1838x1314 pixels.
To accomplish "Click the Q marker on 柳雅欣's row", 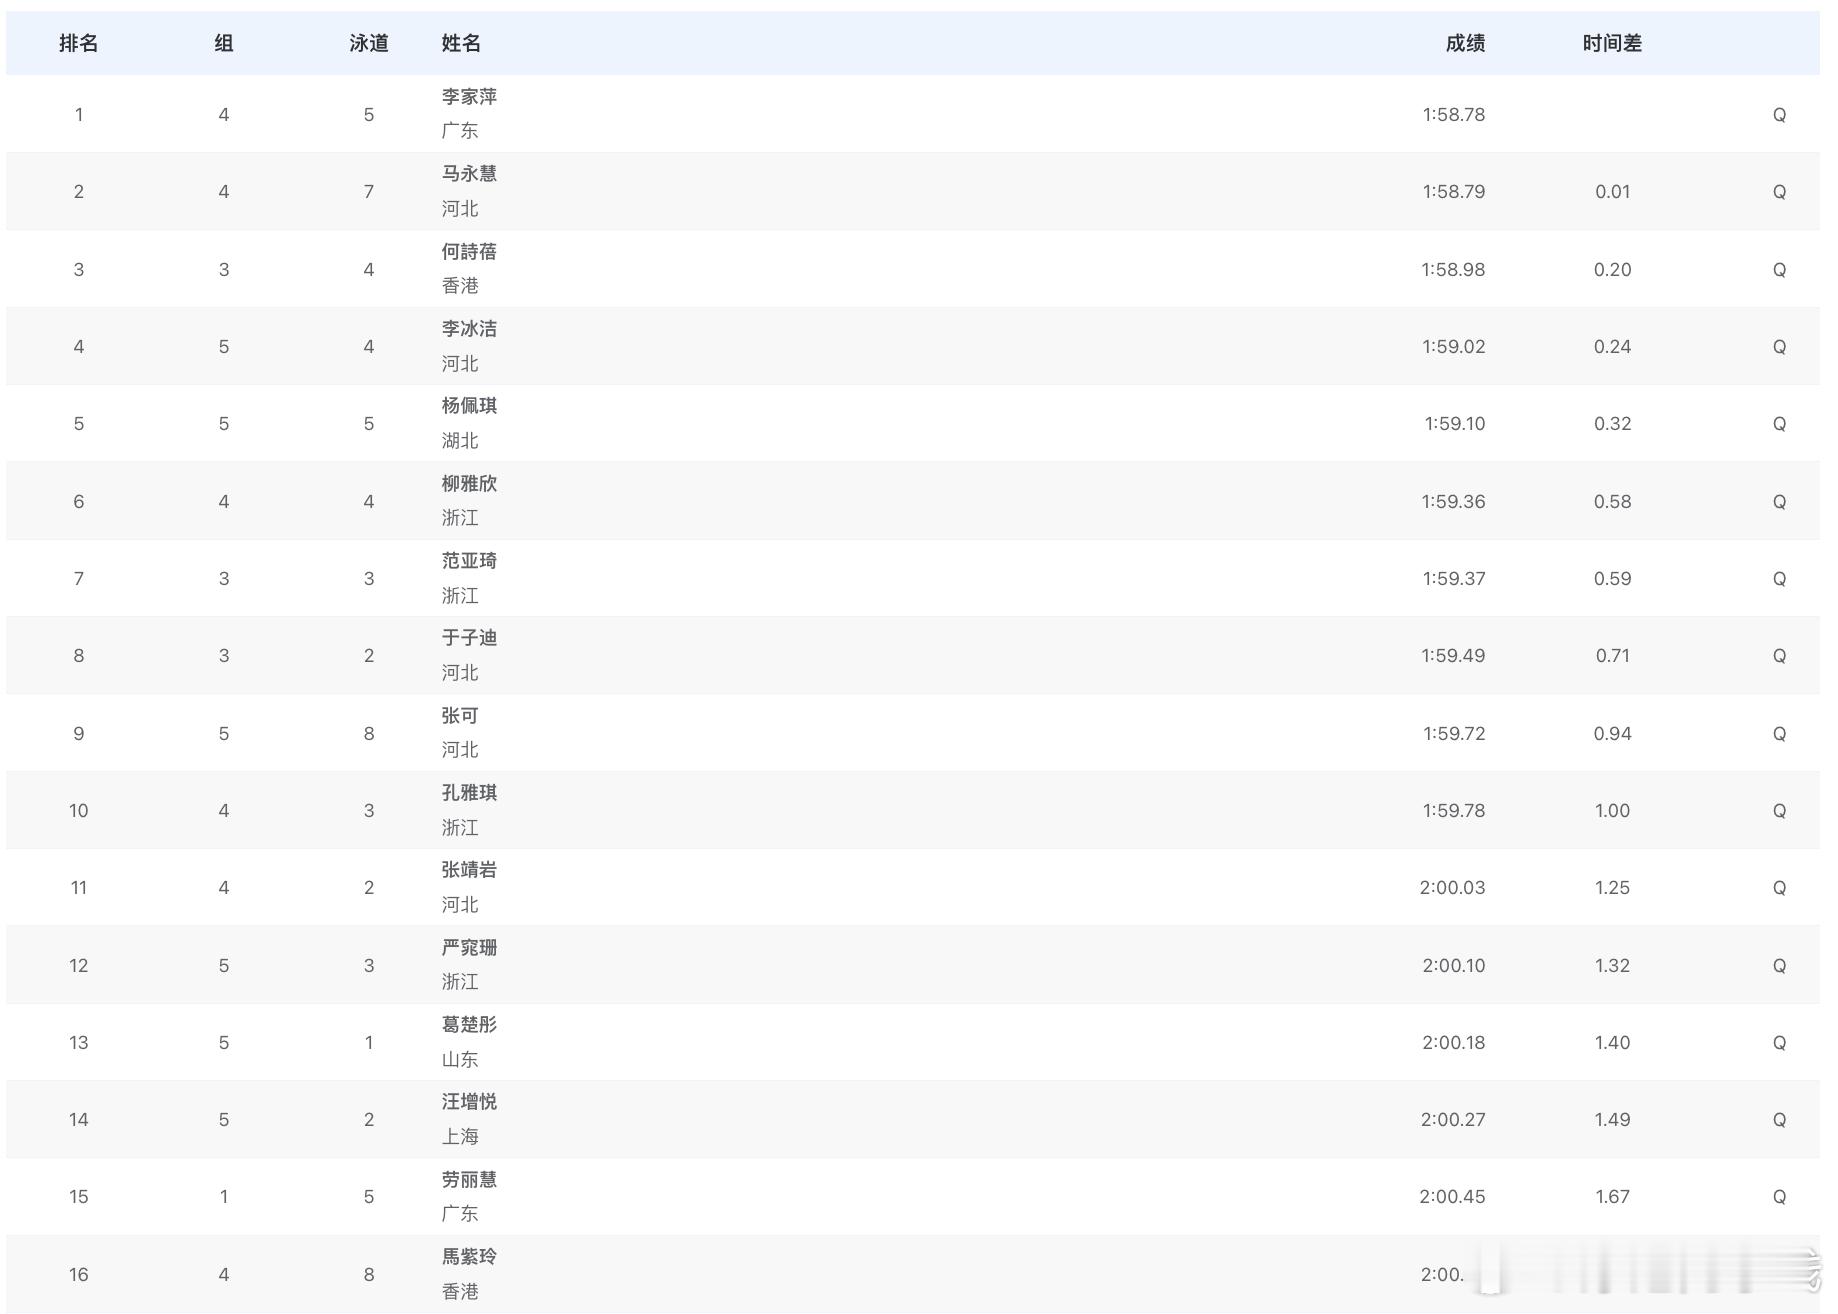I will pos(1780,501).
